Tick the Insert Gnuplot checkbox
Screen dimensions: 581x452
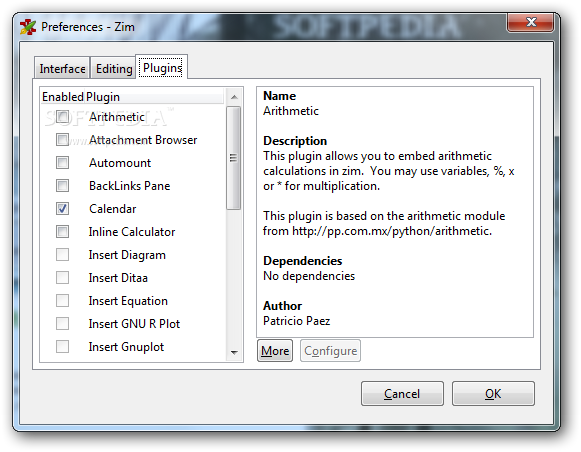click(x=62, y=346)
